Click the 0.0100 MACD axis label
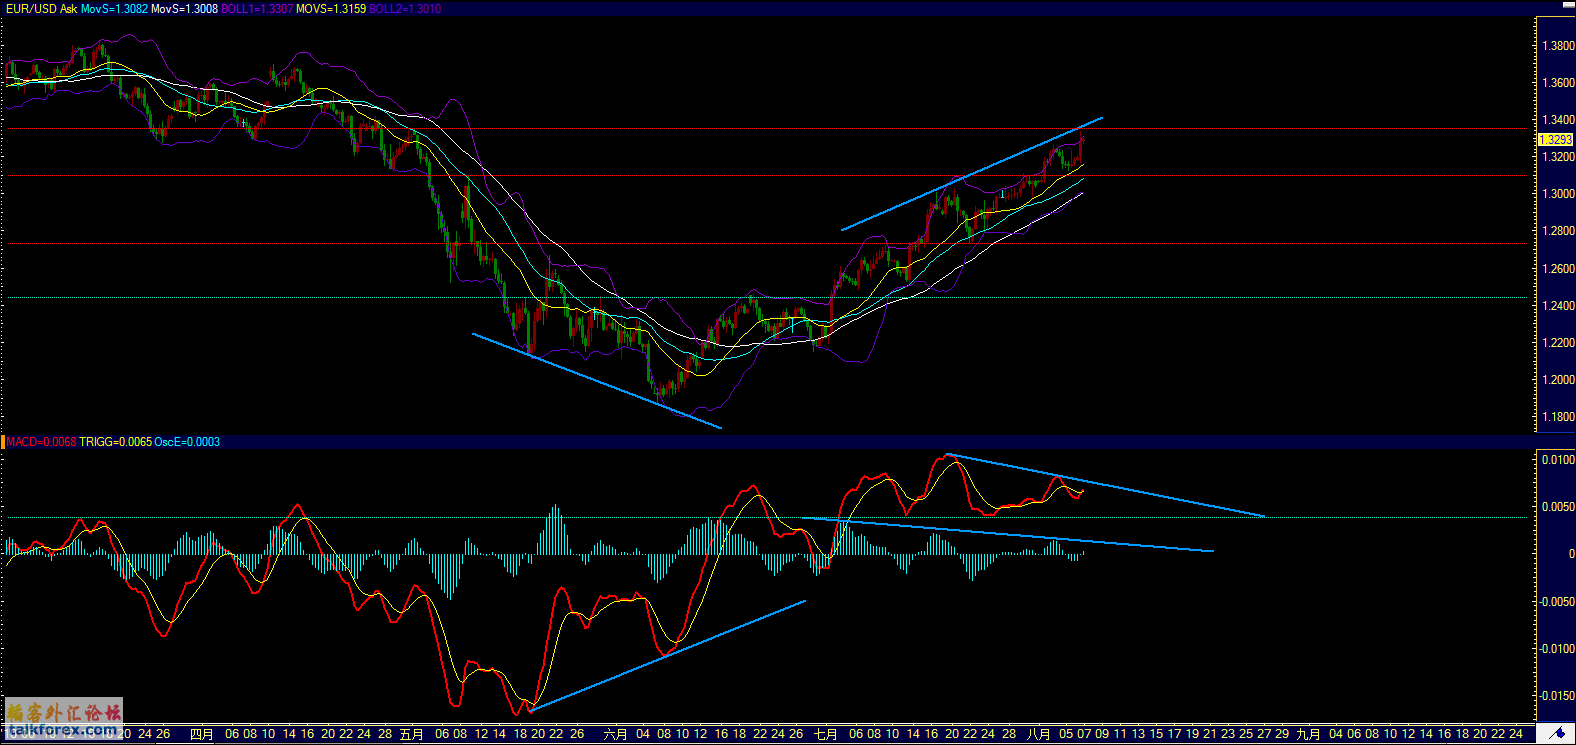Viewport: 1576px width, 745px height. click(1558, 460)
